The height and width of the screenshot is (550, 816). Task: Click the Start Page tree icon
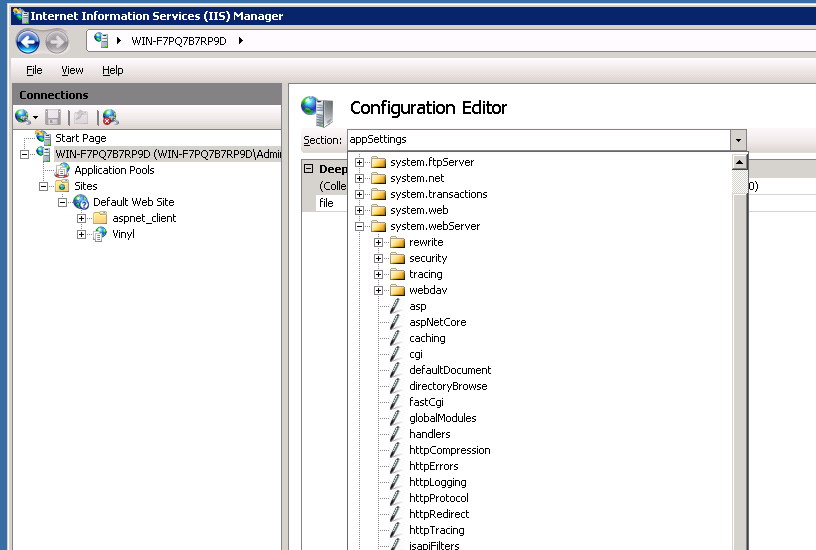[43, 138]
